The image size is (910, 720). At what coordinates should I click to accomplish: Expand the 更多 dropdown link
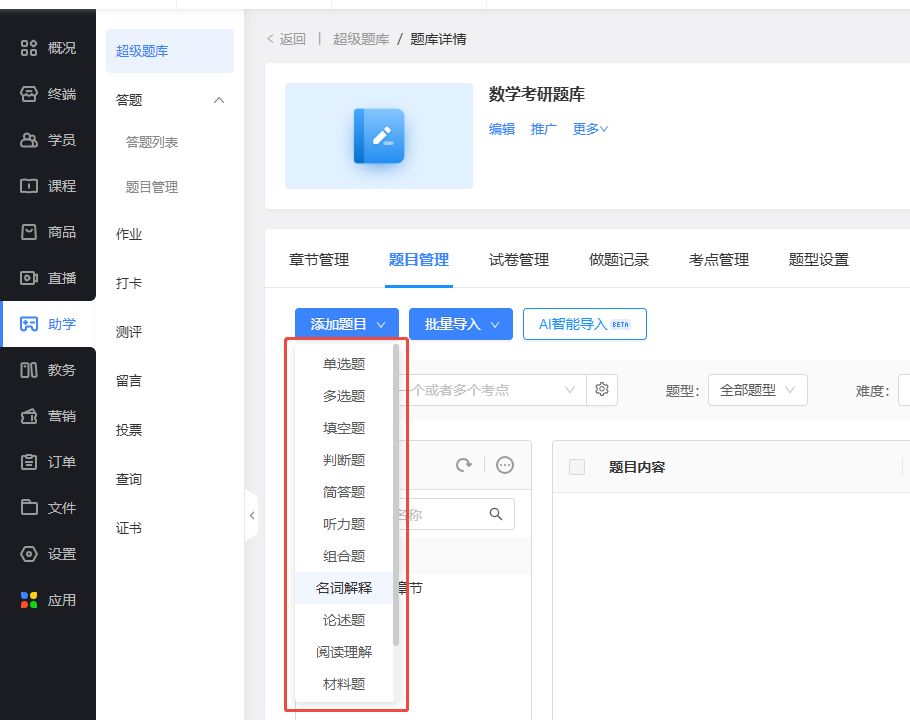[590, 129]
